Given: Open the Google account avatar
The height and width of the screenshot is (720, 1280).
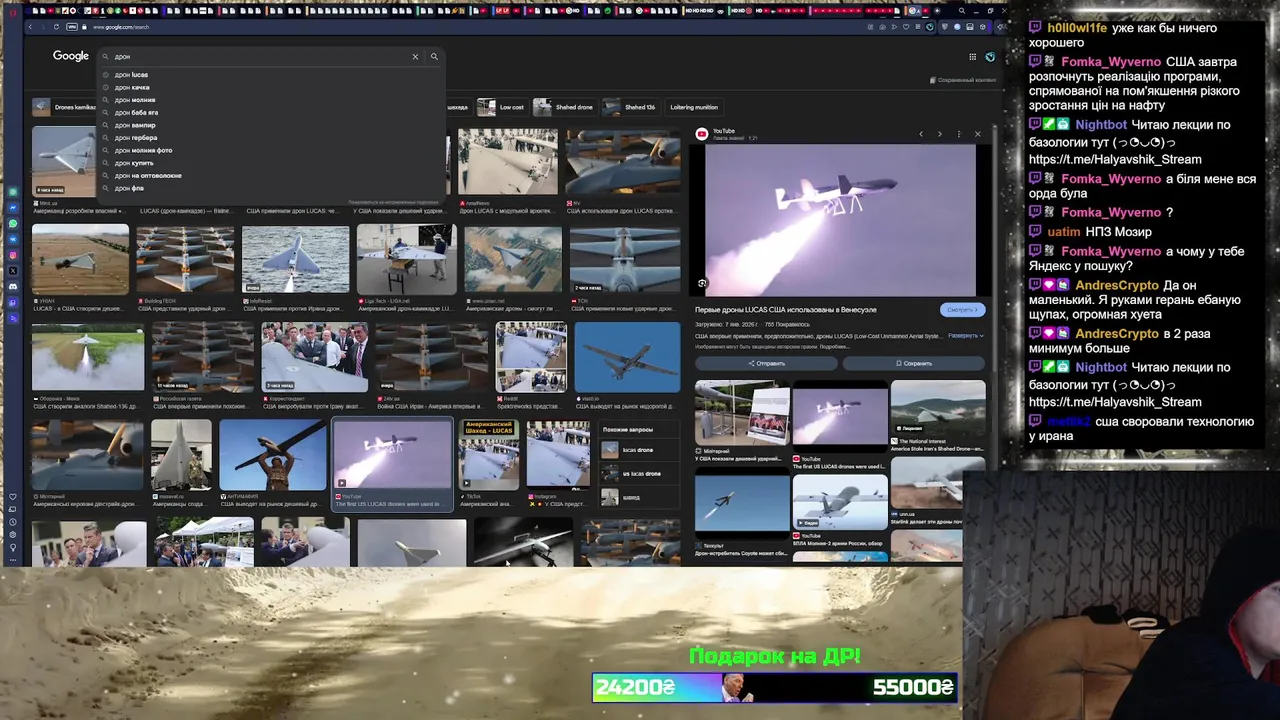Looking at the screenshot, I should (990, 57).
